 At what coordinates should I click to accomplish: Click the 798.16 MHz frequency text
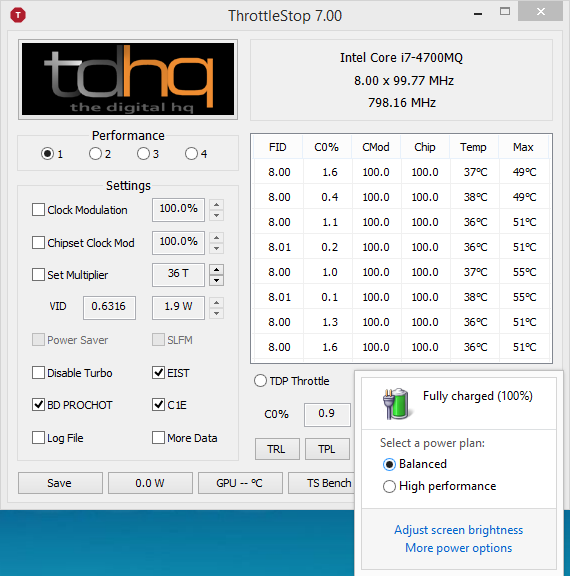(402, 102)
